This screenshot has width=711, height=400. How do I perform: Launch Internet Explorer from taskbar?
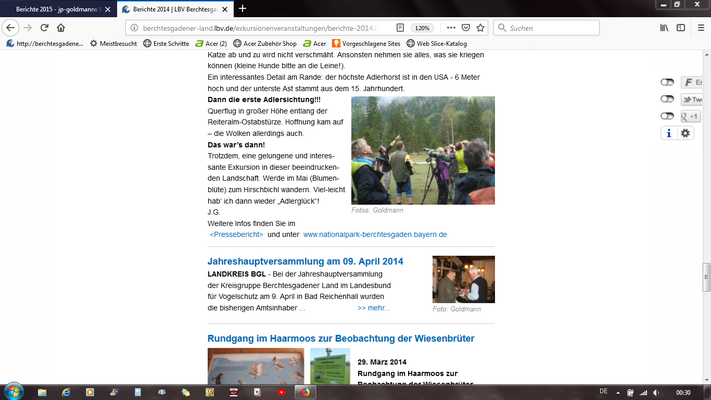(x=66, y=392)
